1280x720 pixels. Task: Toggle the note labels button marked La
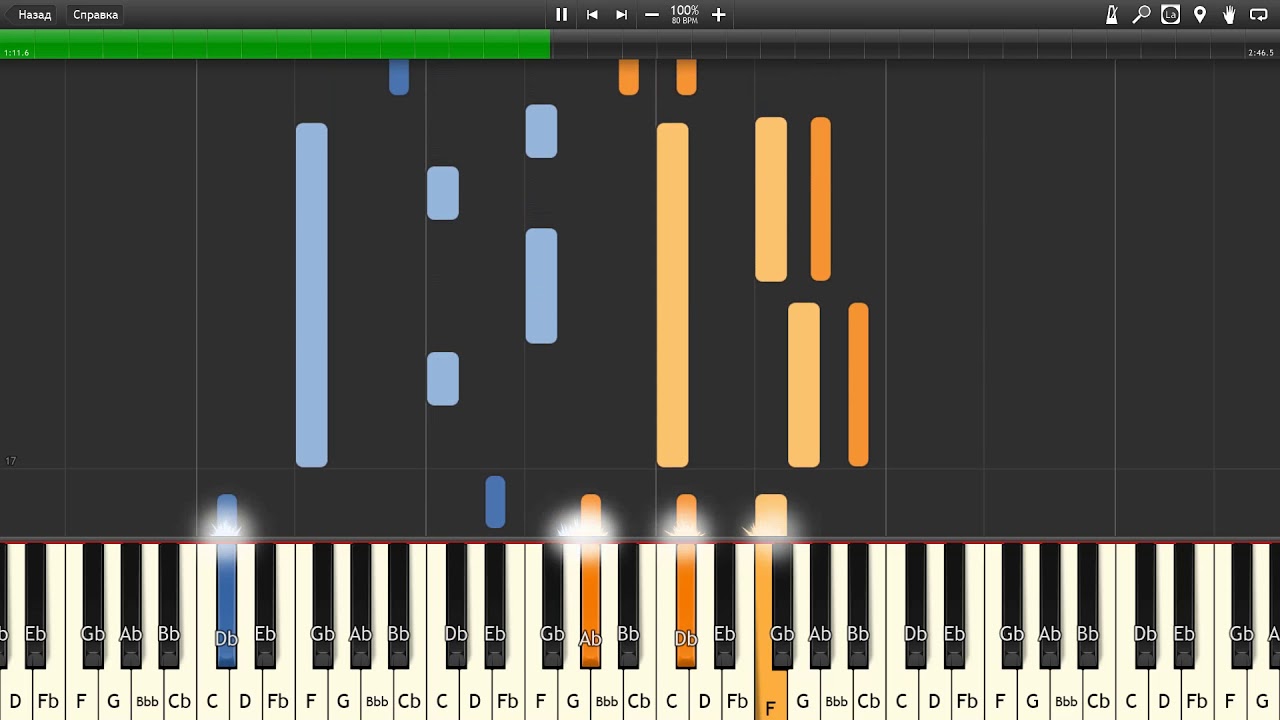pyautogui.click(x=1171, y=15)
